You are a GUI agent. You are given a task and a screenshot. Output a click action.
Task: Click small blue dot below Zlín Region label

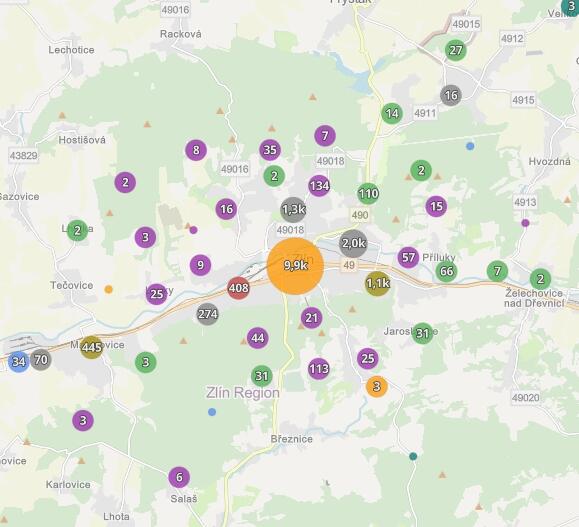[212, 412]
